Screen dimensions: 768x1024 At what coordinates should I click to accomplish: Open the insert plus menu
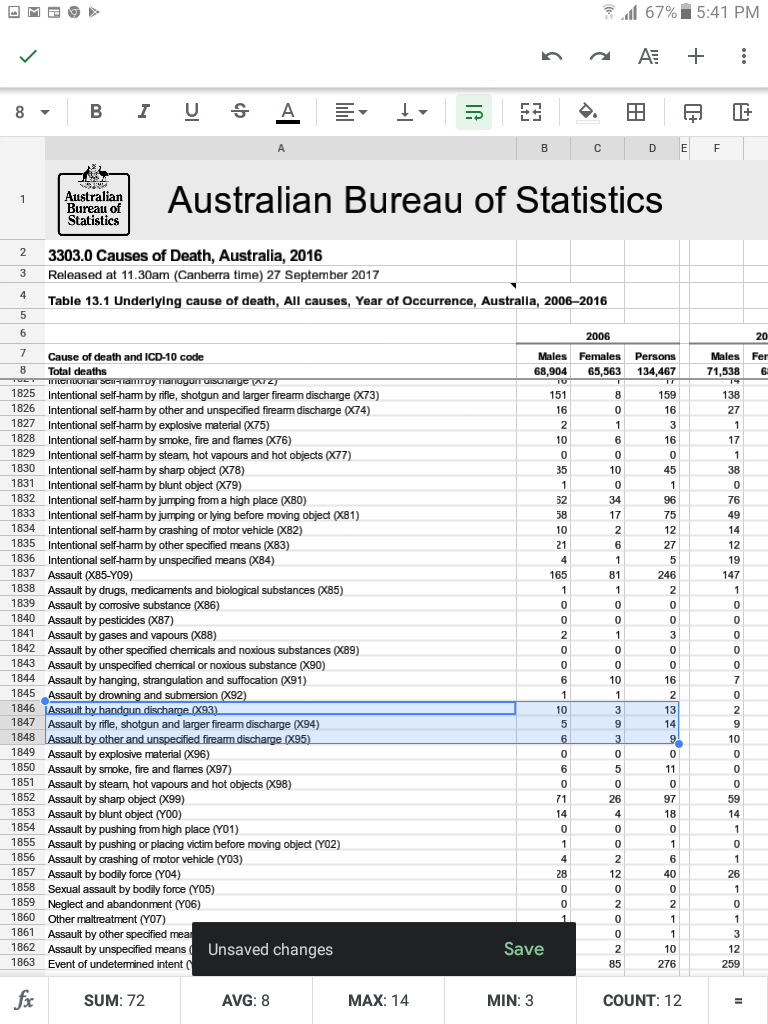[696, 57]
